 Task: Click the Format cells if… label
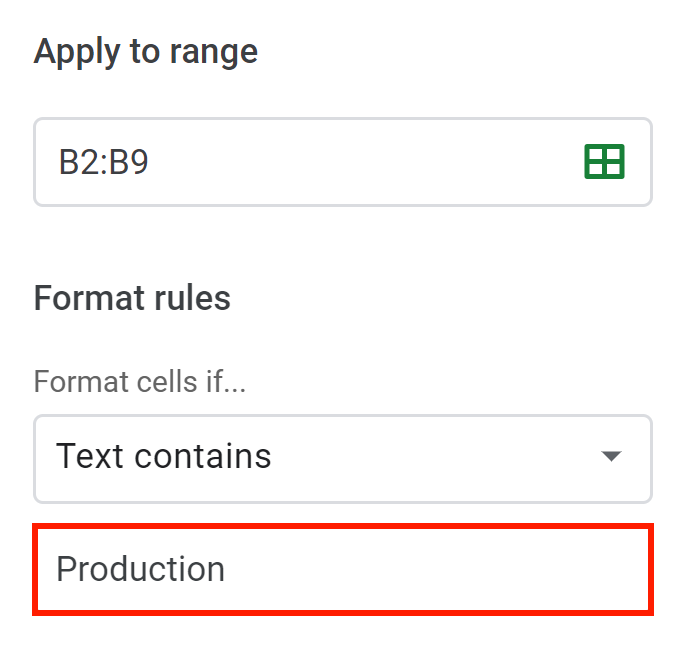140,381
